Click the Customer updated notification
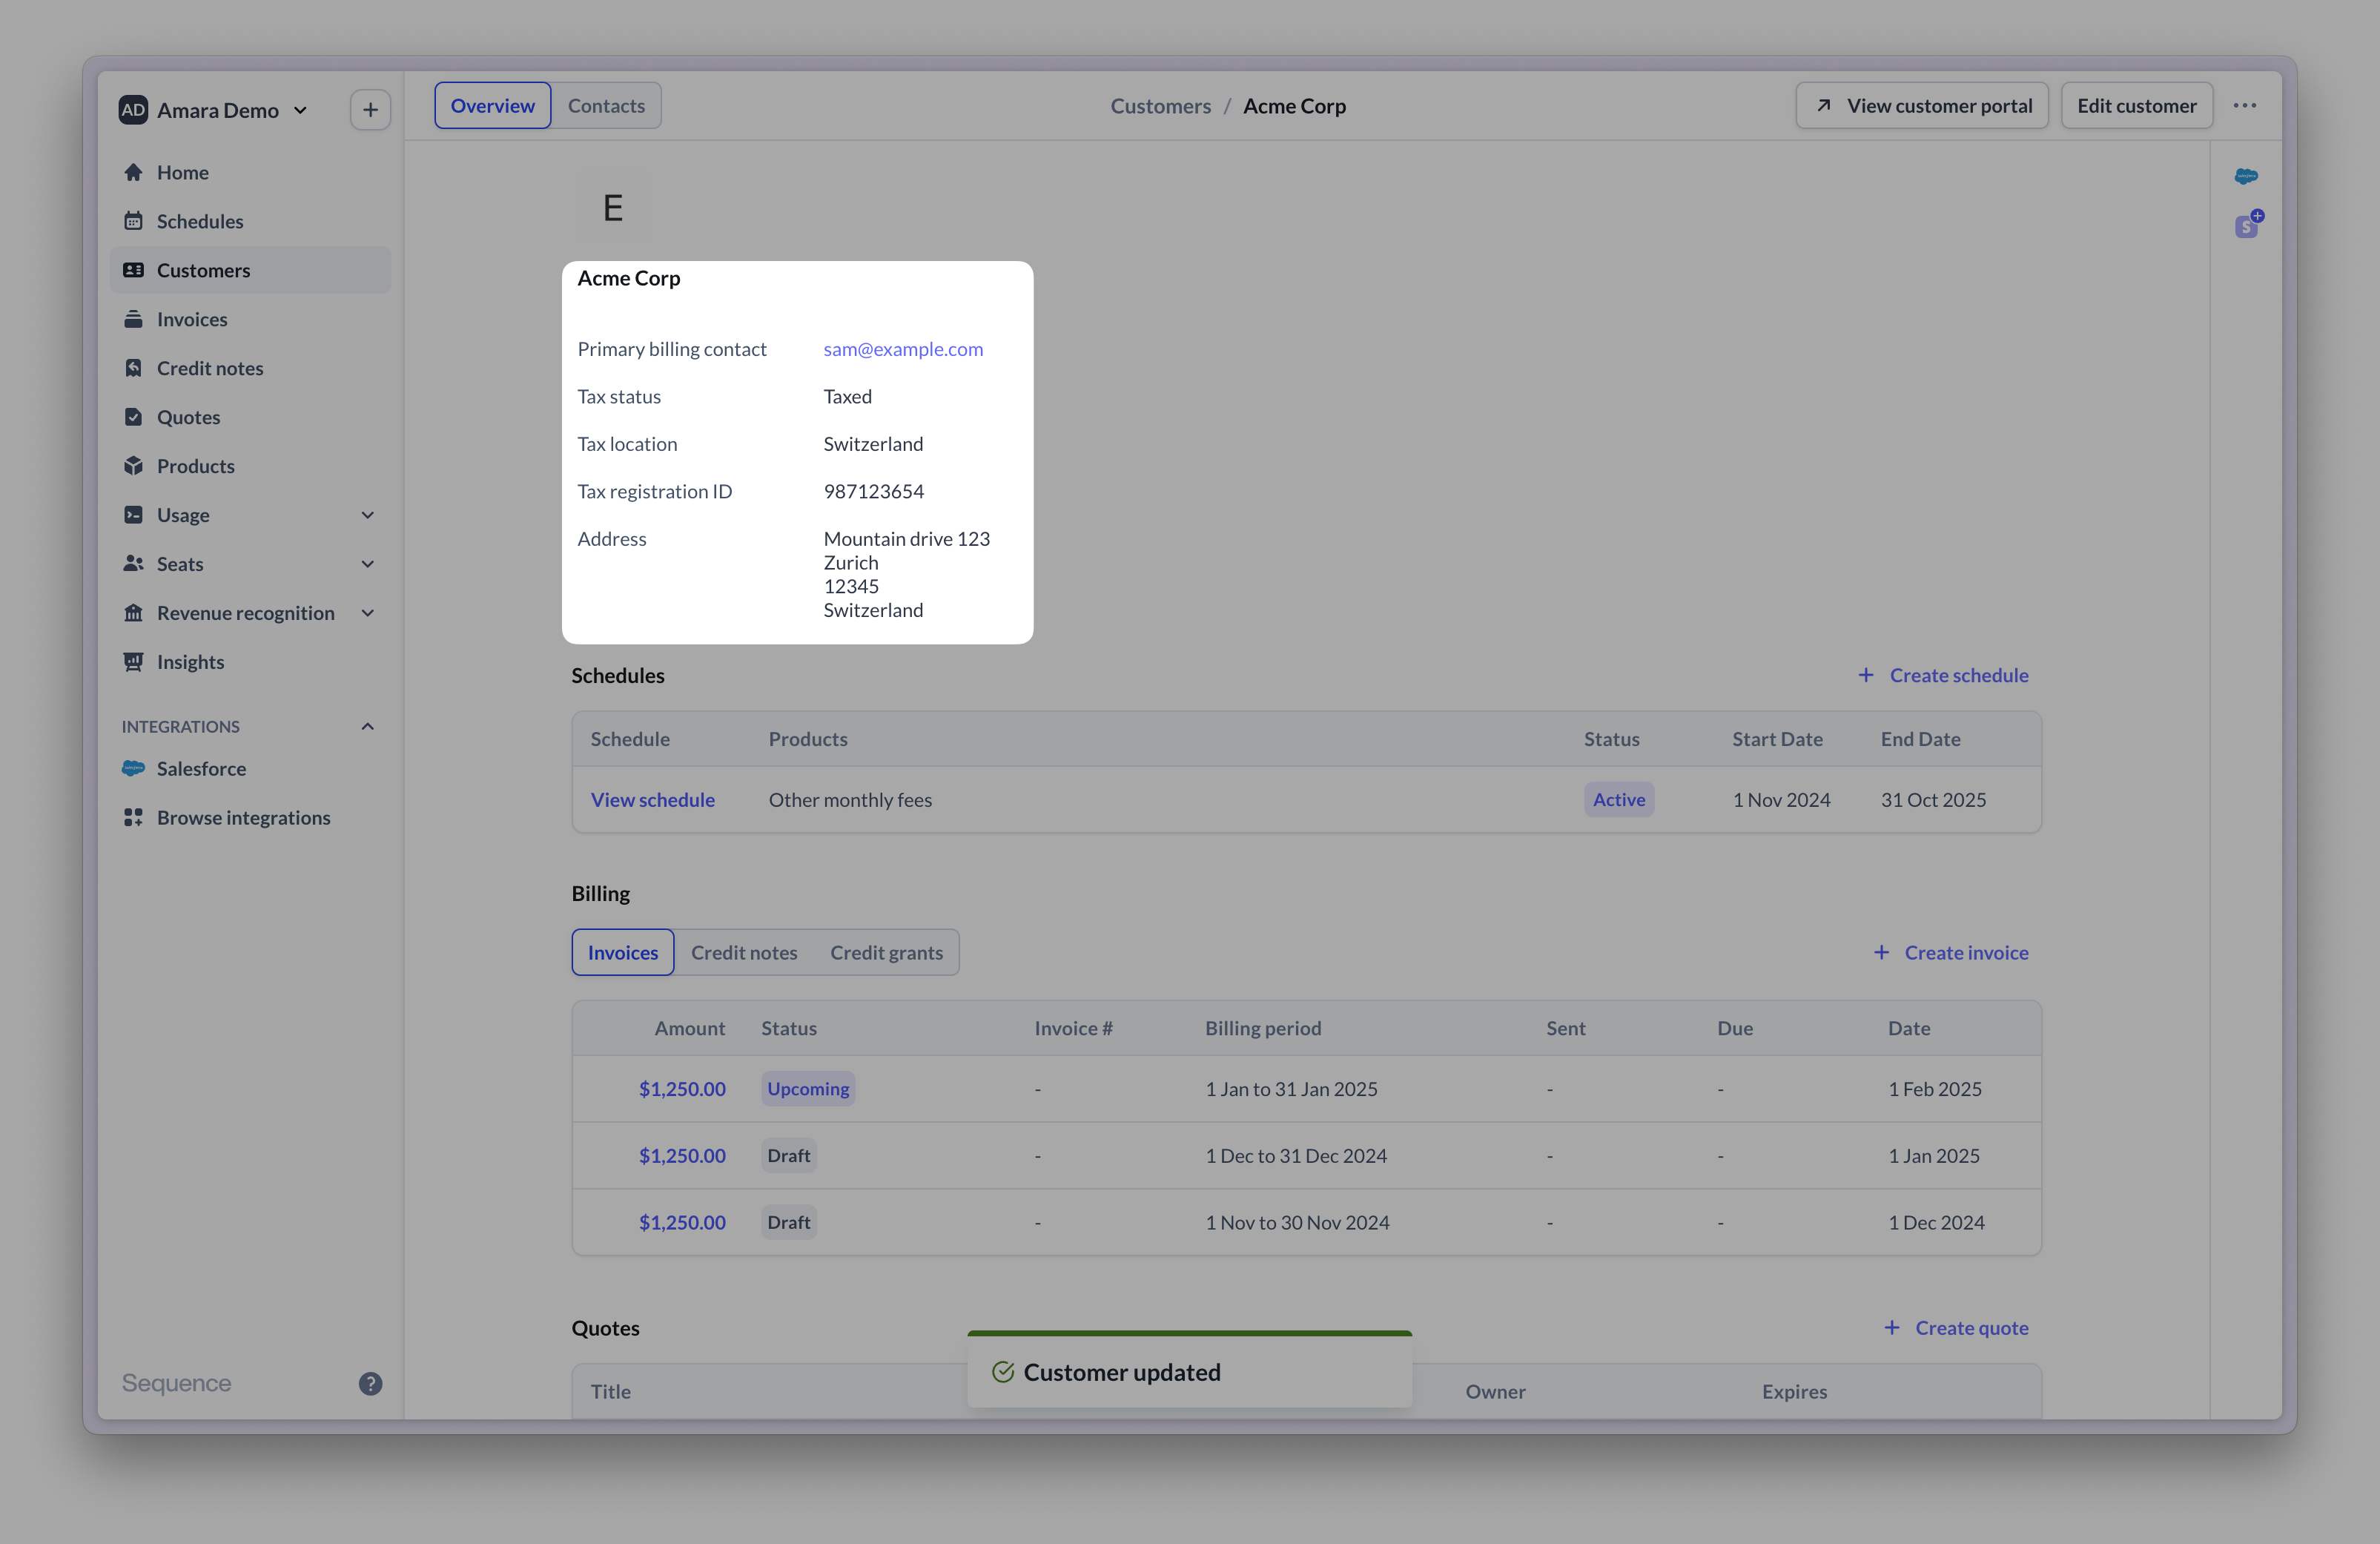The height and width of the screenshot is (1544, 2380). 1190,1370
